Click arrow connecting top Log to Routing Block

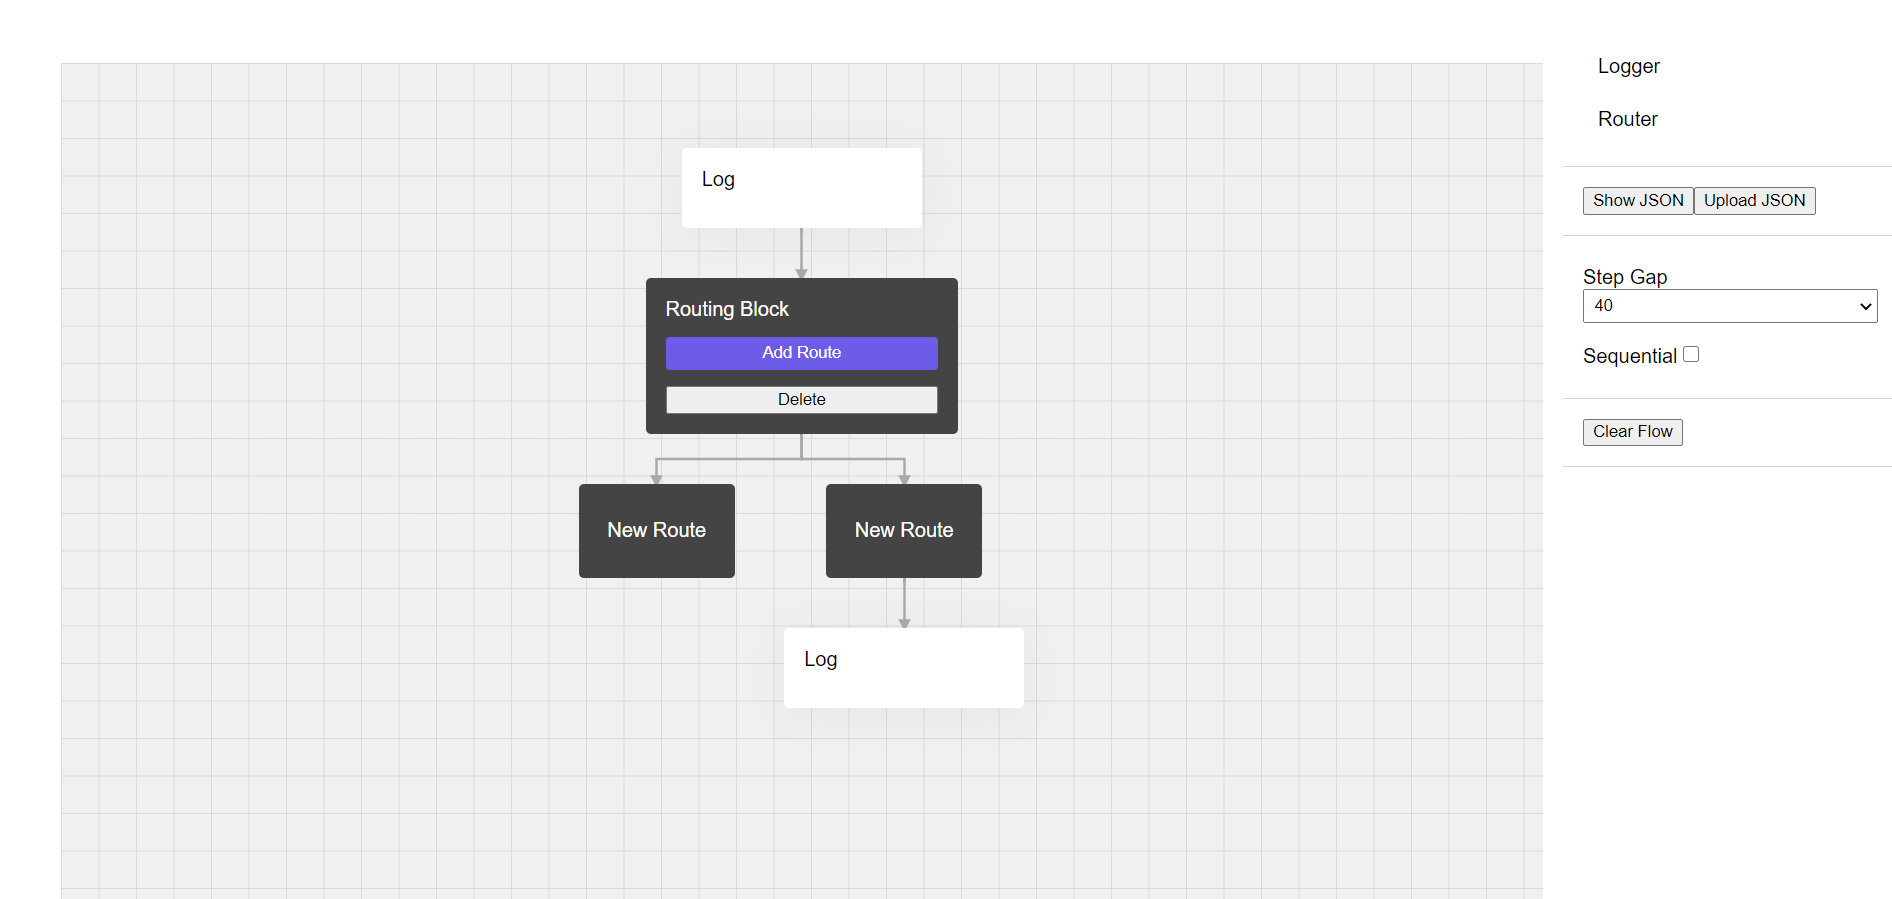point(801,252)
